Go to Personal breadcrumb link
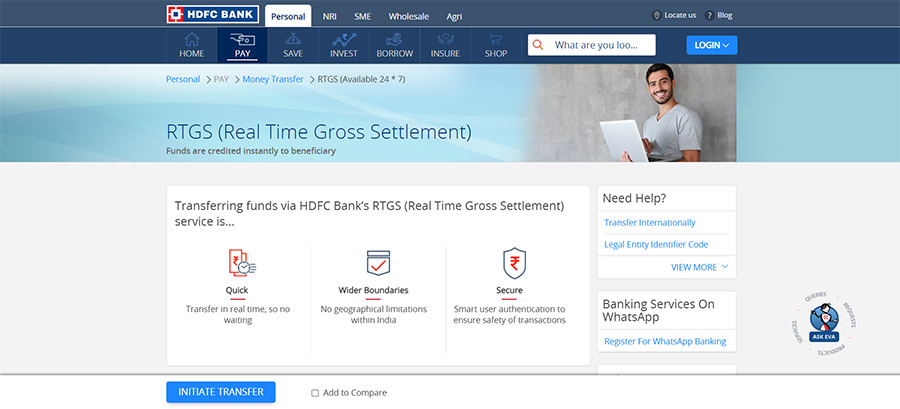Screen dimensions: 900x409 (x=183, y=79)
